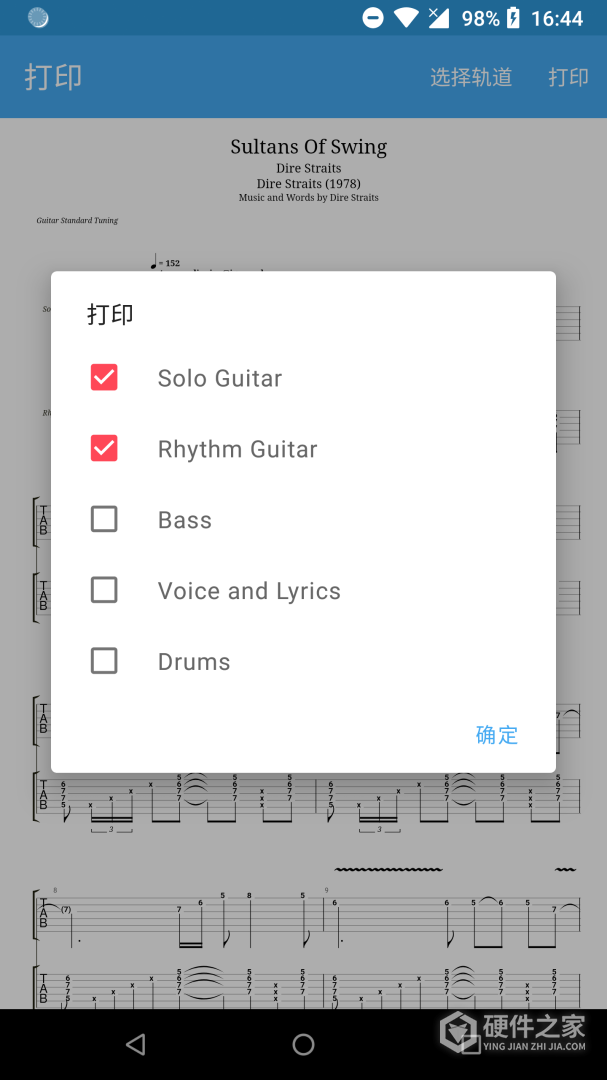Tap 选择轨道 in the top bar

pos(471,77)
